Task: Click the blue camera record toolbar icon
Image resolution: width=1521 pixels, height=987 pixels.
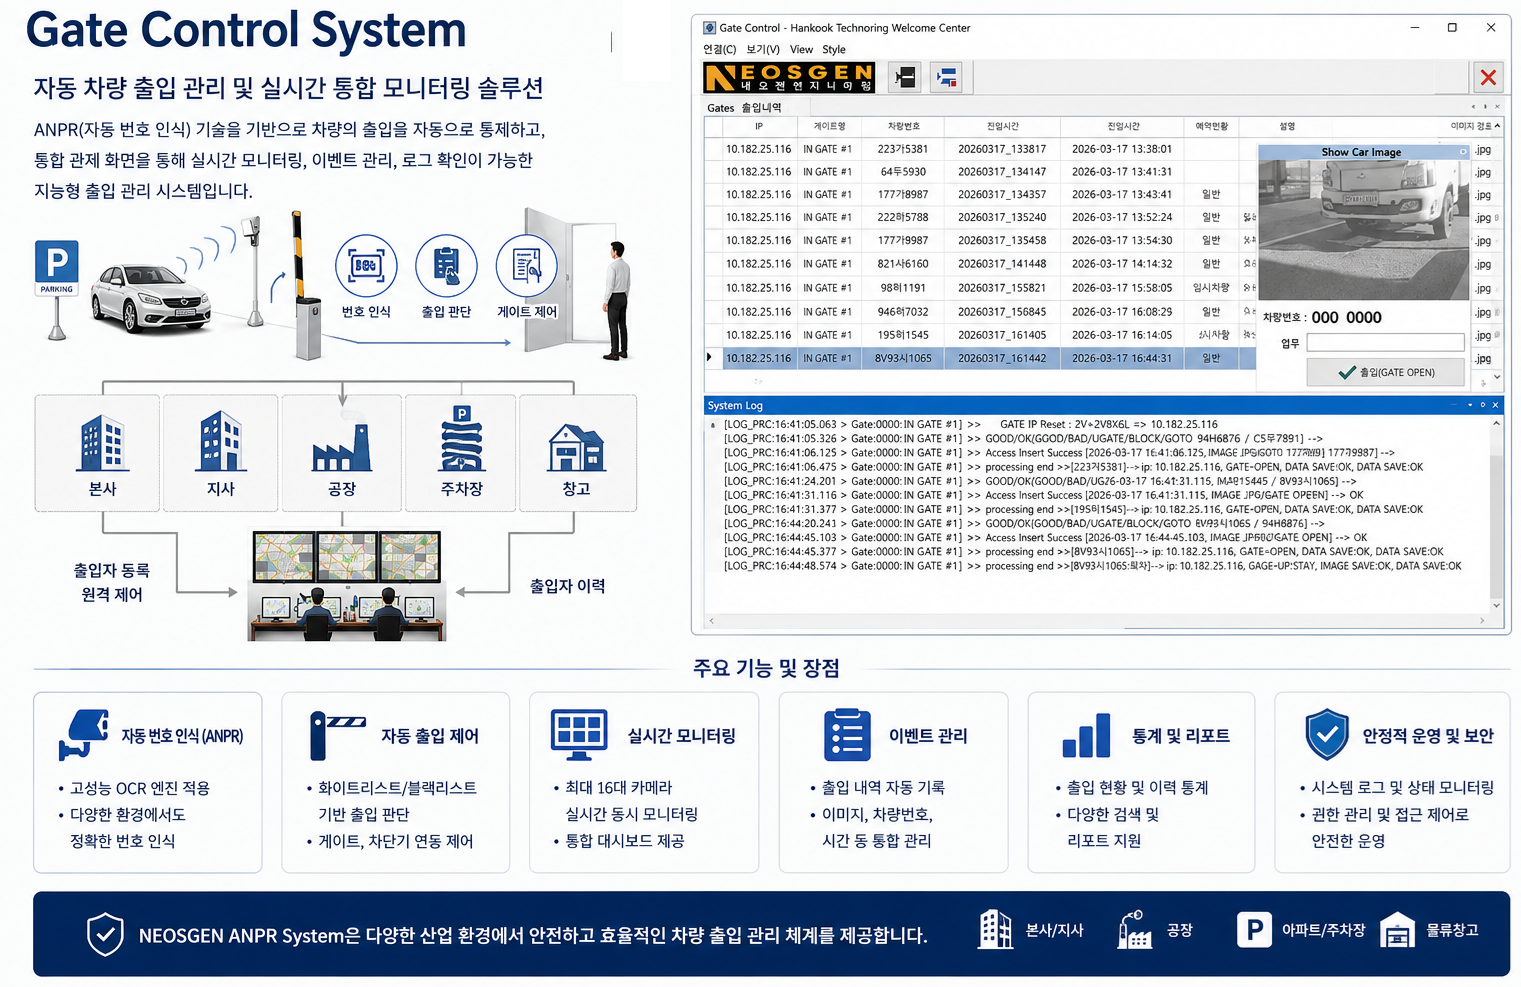Action: [946, 77]
